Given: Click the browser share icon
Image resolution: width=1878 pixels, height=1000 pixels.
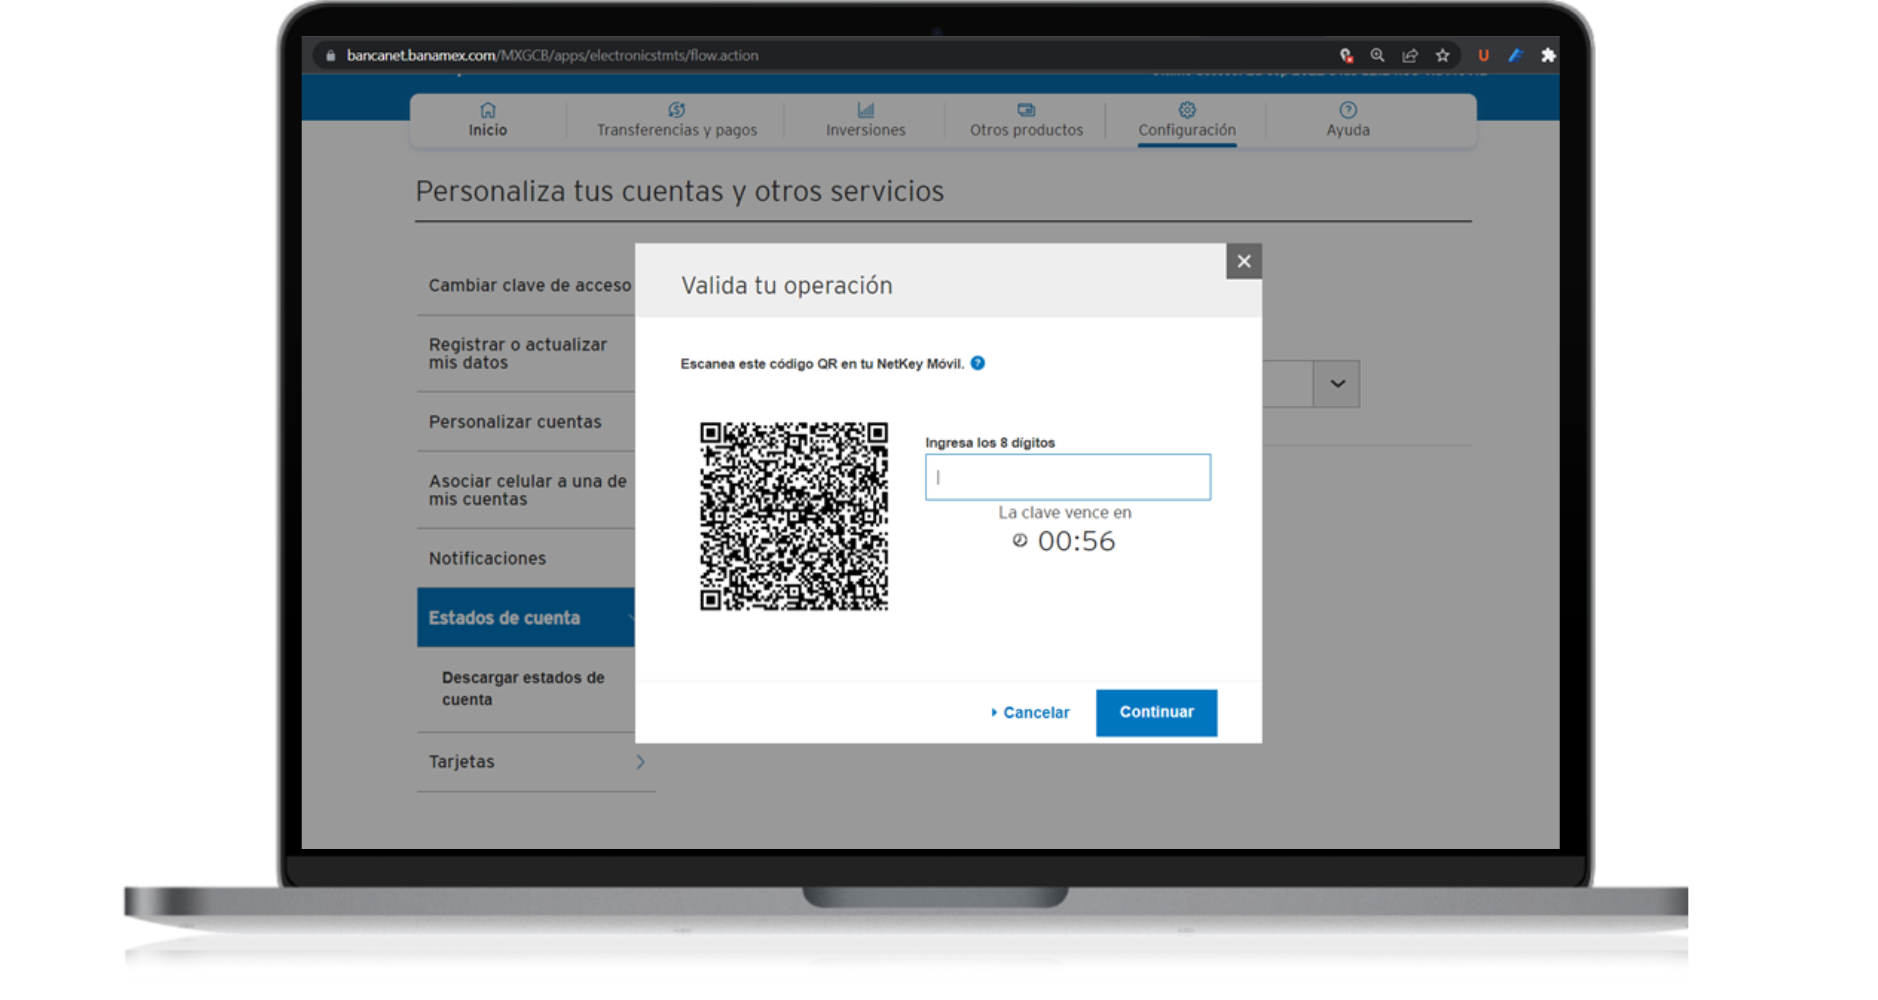Looking at the screenshot, I should [1409, 56].
